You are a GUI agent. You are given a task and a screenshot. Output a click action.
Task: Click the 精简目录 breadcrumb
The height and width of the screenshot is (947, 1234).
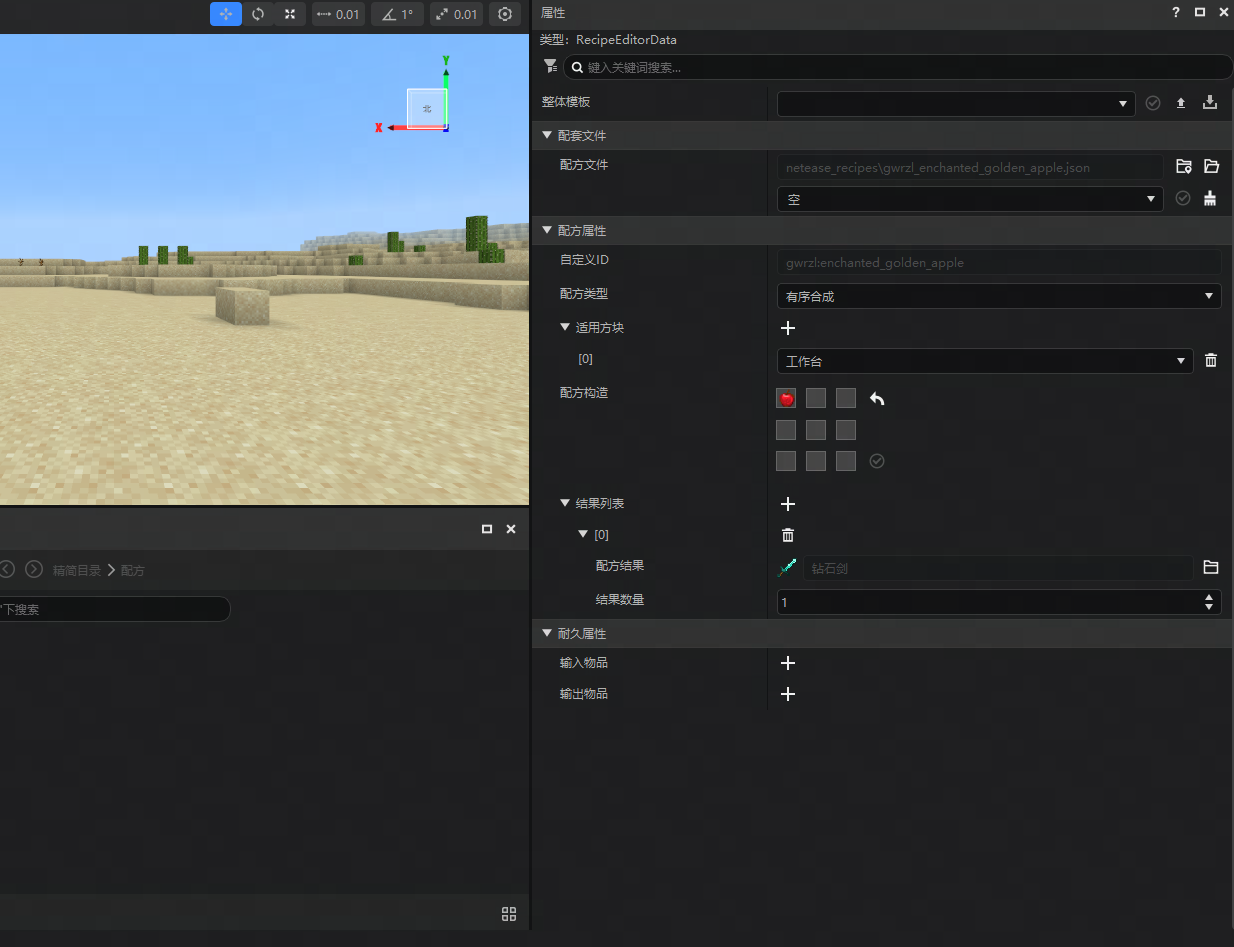tap(77, 570)
